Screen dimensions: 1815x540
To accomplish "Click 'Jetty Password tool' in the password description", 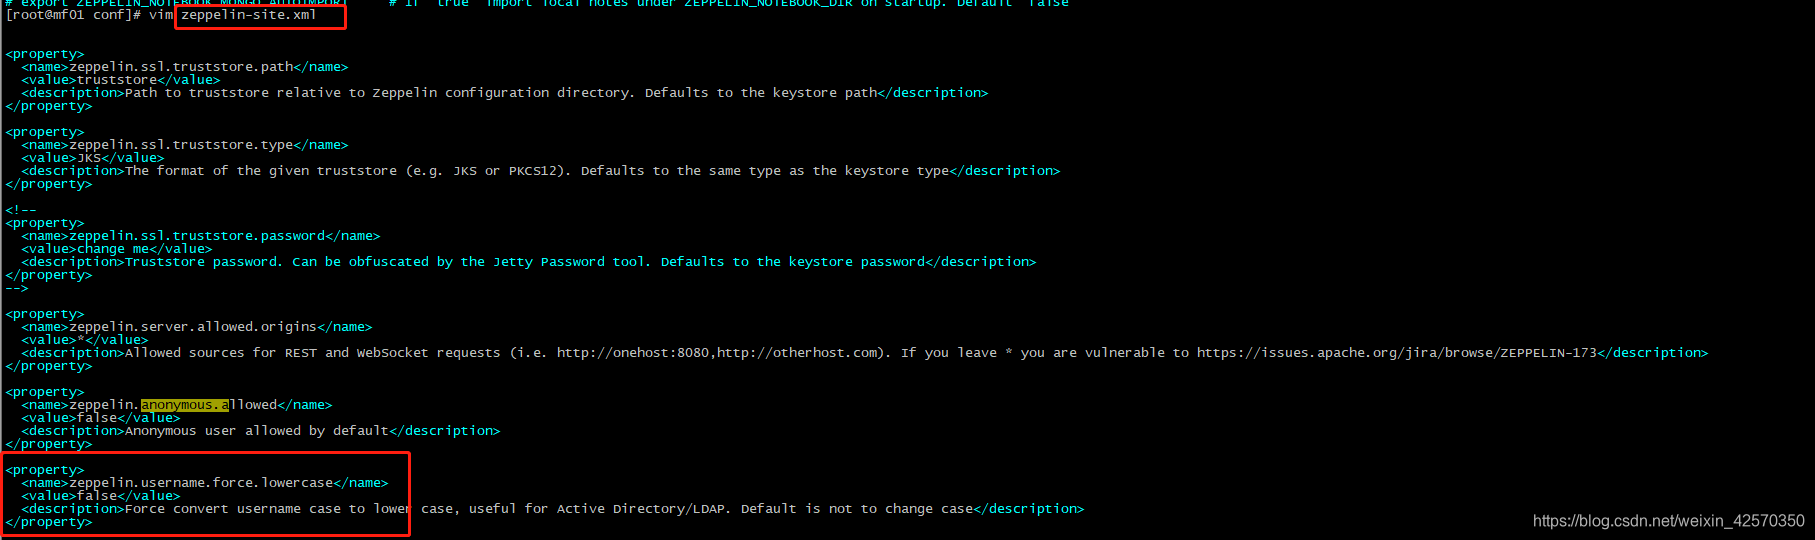I will click(569, 262).
